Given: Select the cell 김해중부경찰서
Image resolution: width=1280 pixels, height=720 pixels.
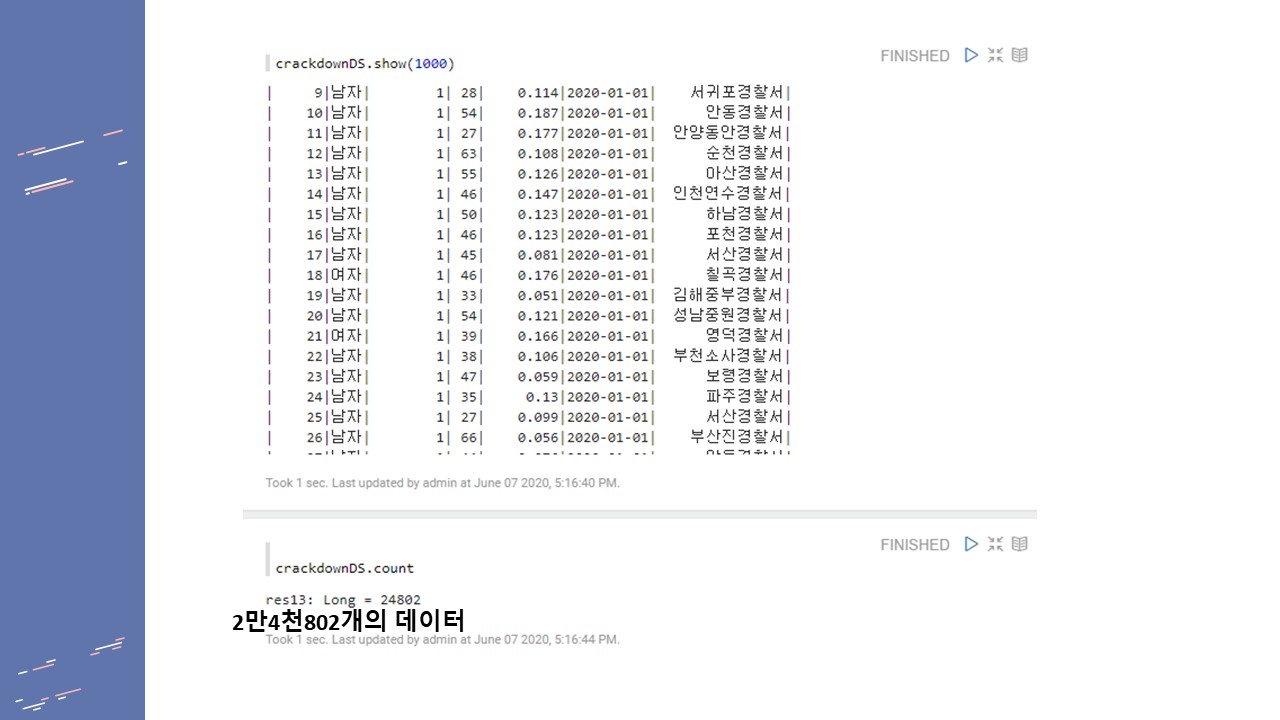Looking at the screenshot, I should coord(729,295).
